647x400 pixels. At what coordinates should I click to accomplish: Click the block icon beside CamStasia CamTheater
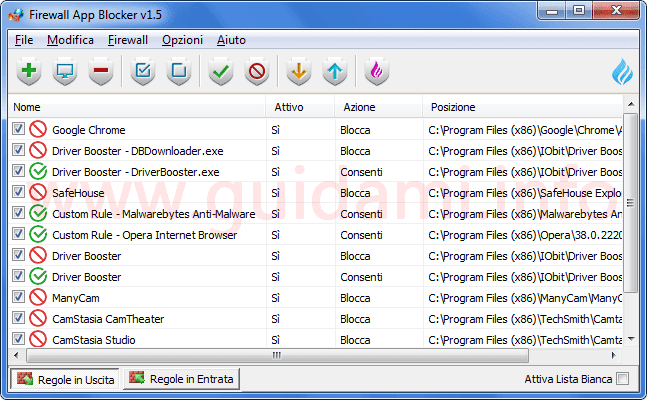tap(38, 319)
